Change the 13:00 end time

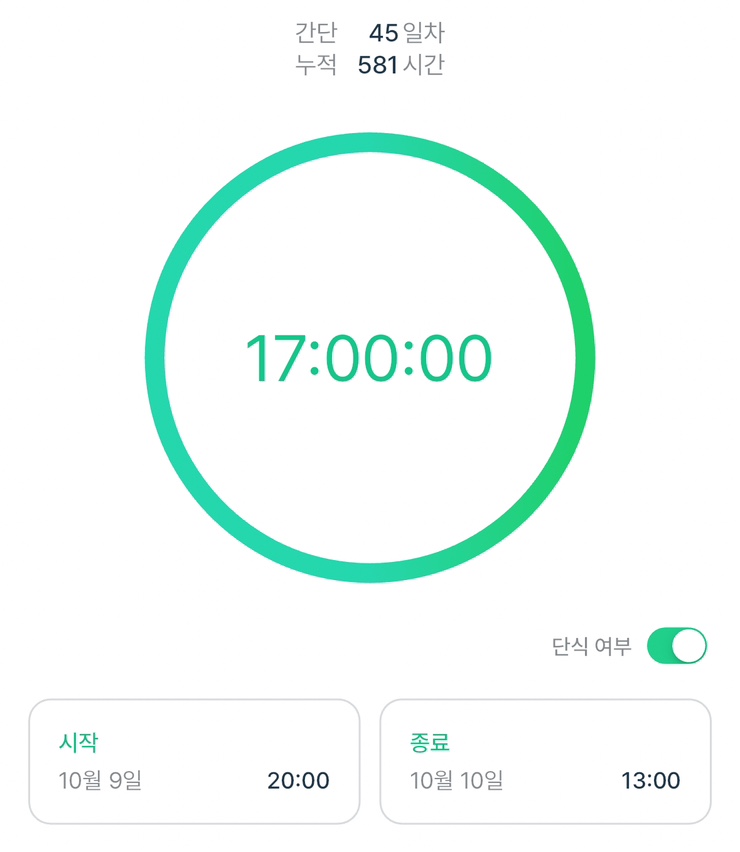click(x=650, y=781)
